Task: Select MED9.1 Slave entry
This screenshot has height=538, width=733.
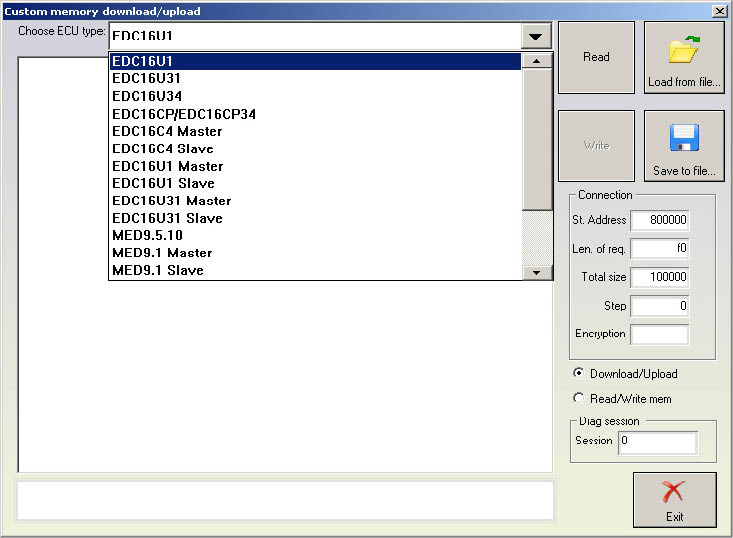Action: pos(157,270)
